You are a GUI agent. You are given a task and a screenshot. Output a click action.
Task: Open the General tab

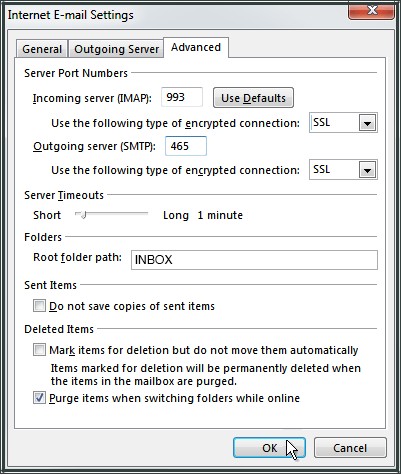pyautogui.click(x=42, y=49)
